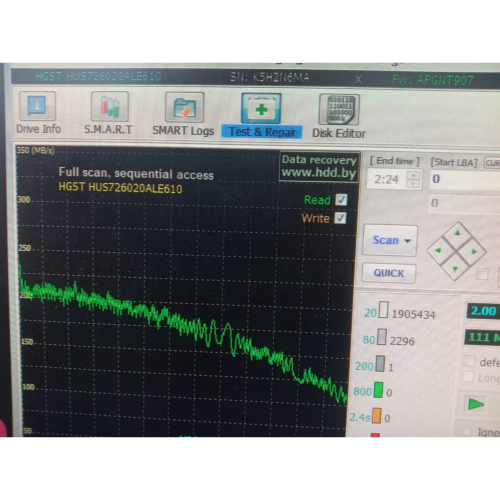The width and height of the screenshot is (500, 500).
Task: Increase End time with up stepper
Action: click(414, 175)
